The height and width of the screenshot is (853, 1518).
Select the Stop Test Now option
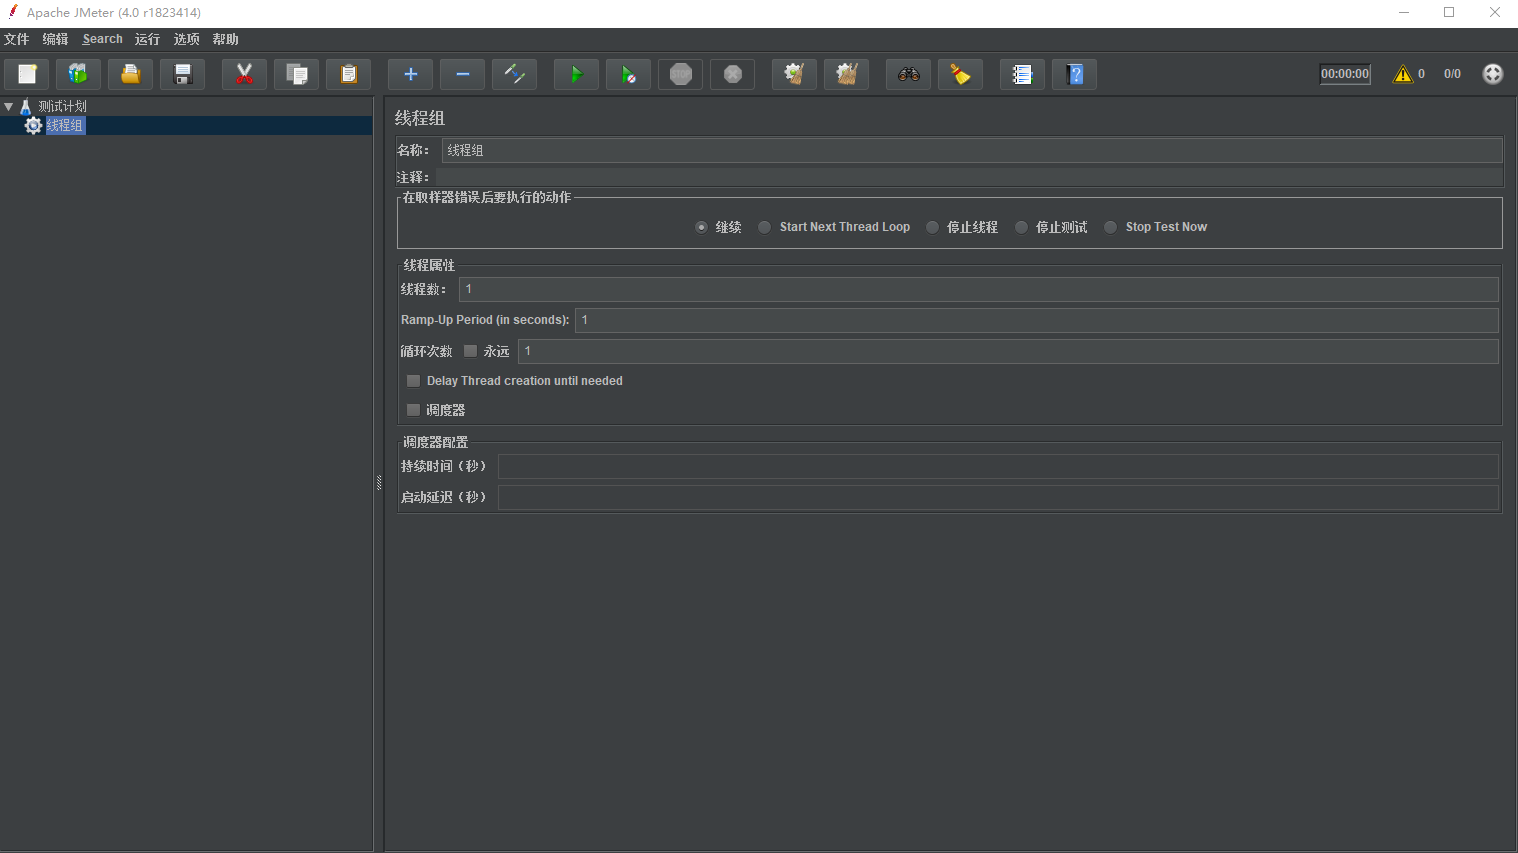(x=1111, y=227)
